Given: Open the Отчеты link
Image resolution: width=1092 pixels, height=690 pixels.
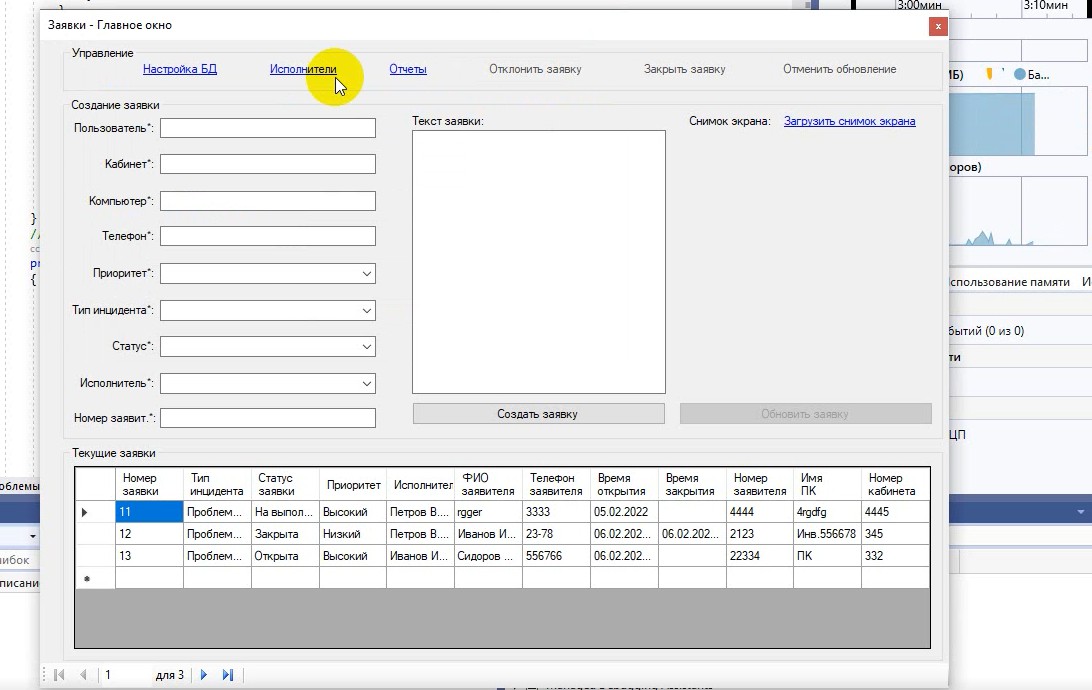Looking at the screenshot, I should (408, 69).
